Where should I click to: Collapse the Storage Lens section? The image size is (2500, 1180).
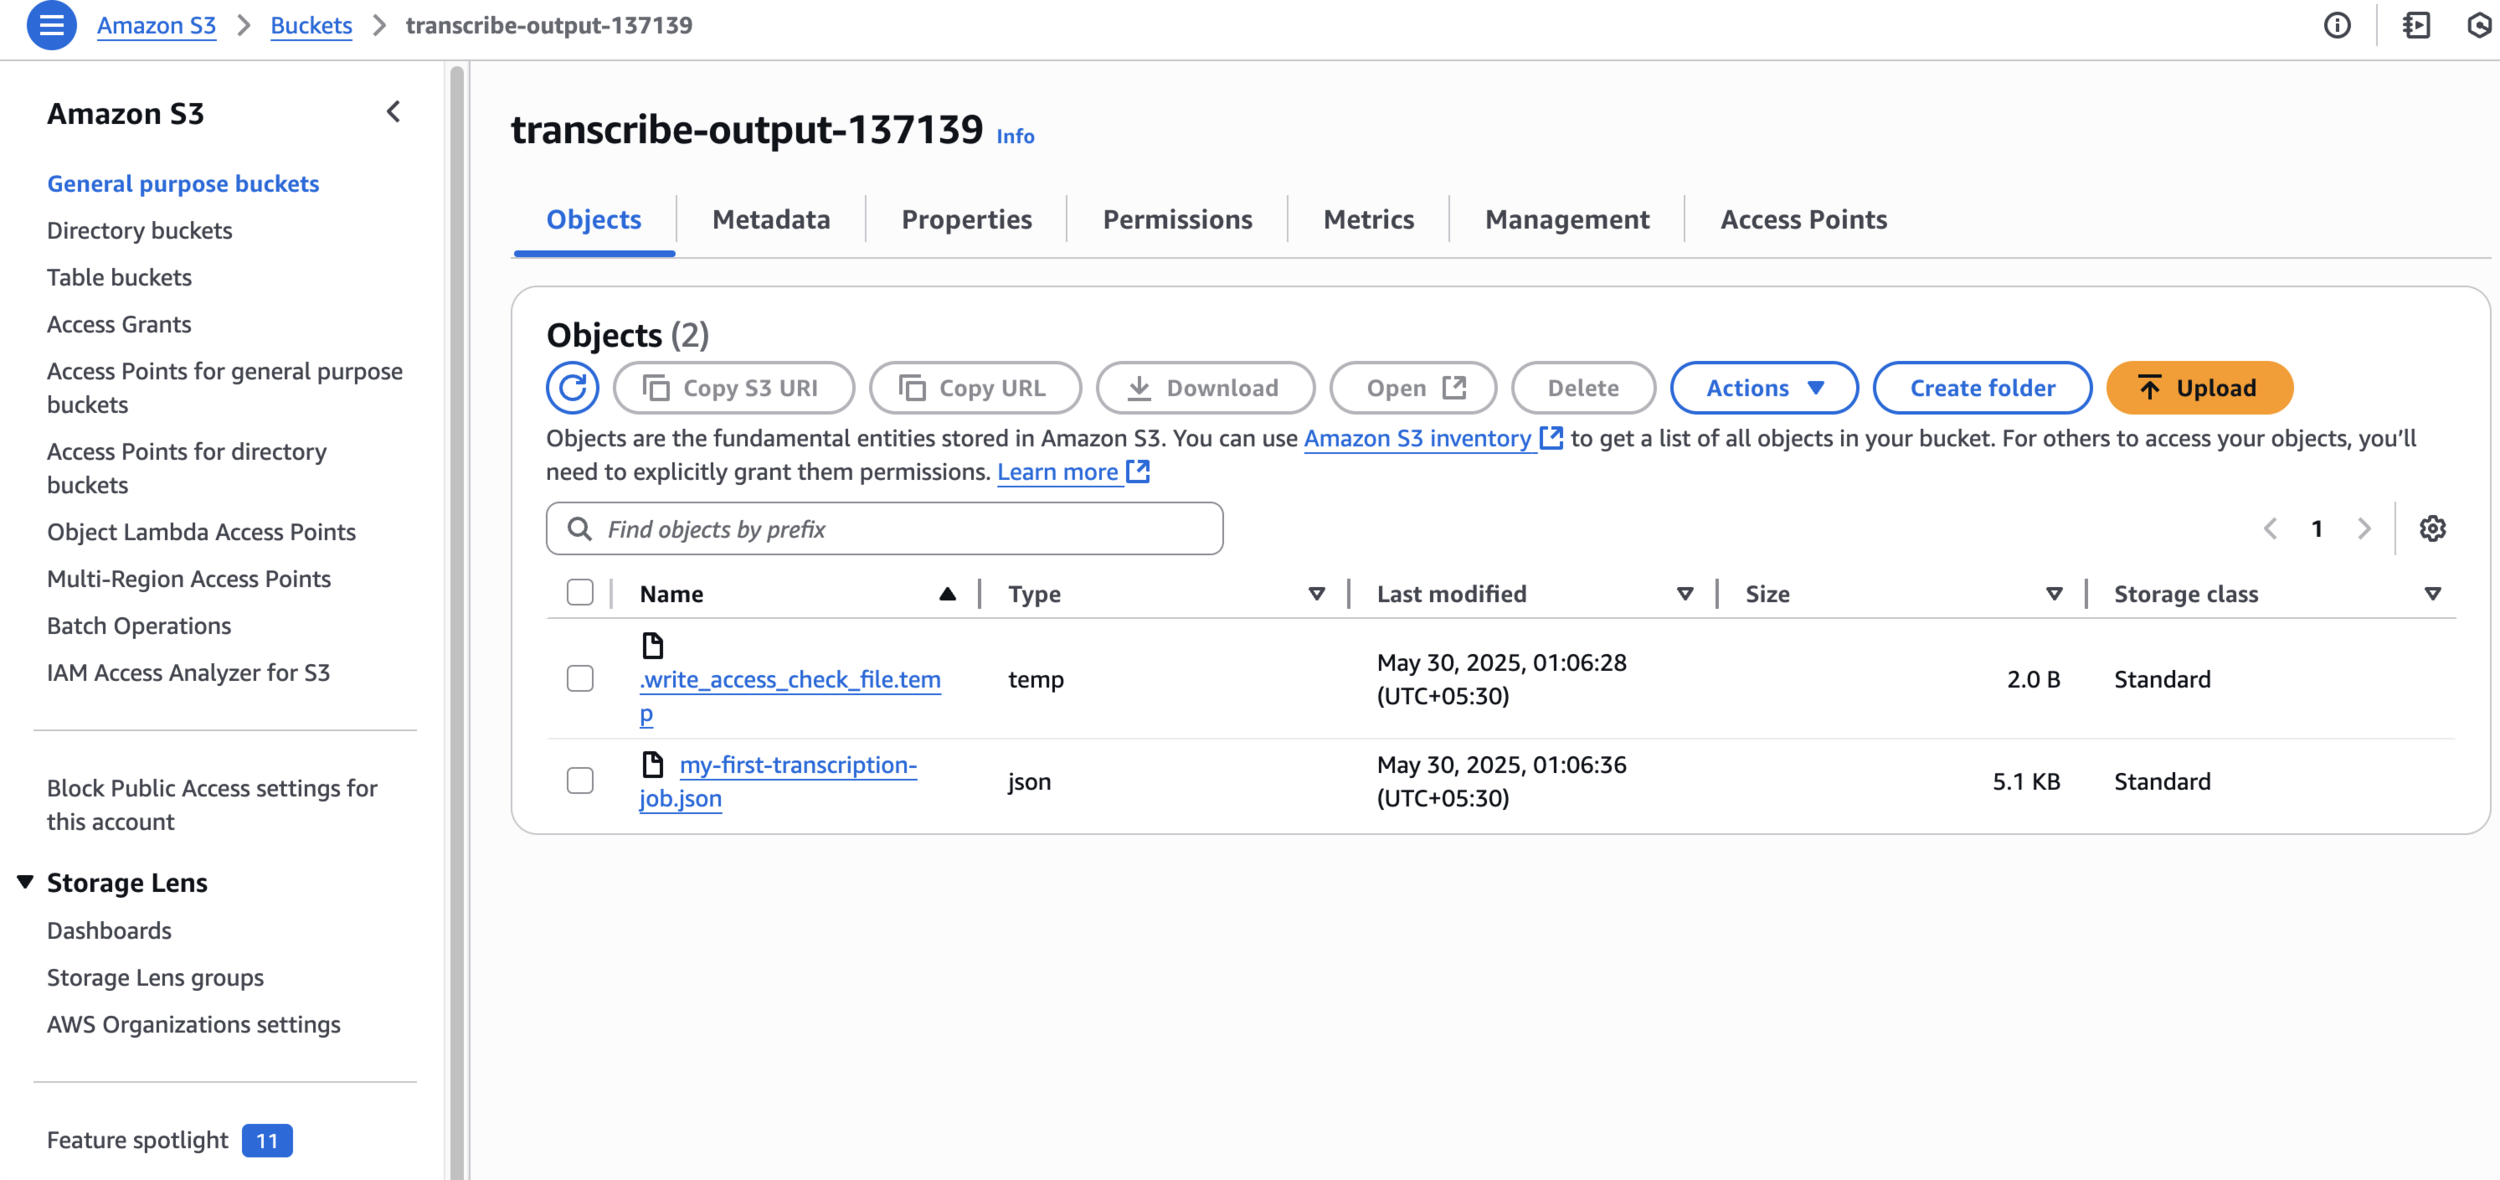(26, 882)
